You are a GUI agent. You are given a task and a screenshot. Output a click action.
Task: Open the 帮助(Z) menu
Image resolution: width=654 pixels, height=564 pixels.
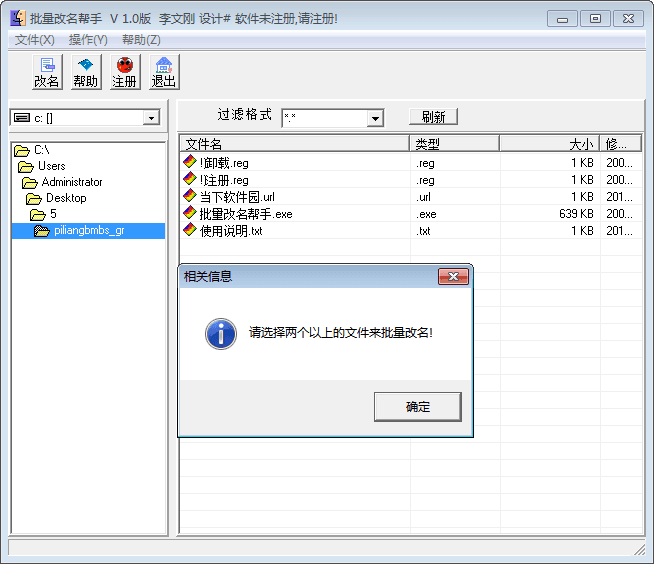141,40
